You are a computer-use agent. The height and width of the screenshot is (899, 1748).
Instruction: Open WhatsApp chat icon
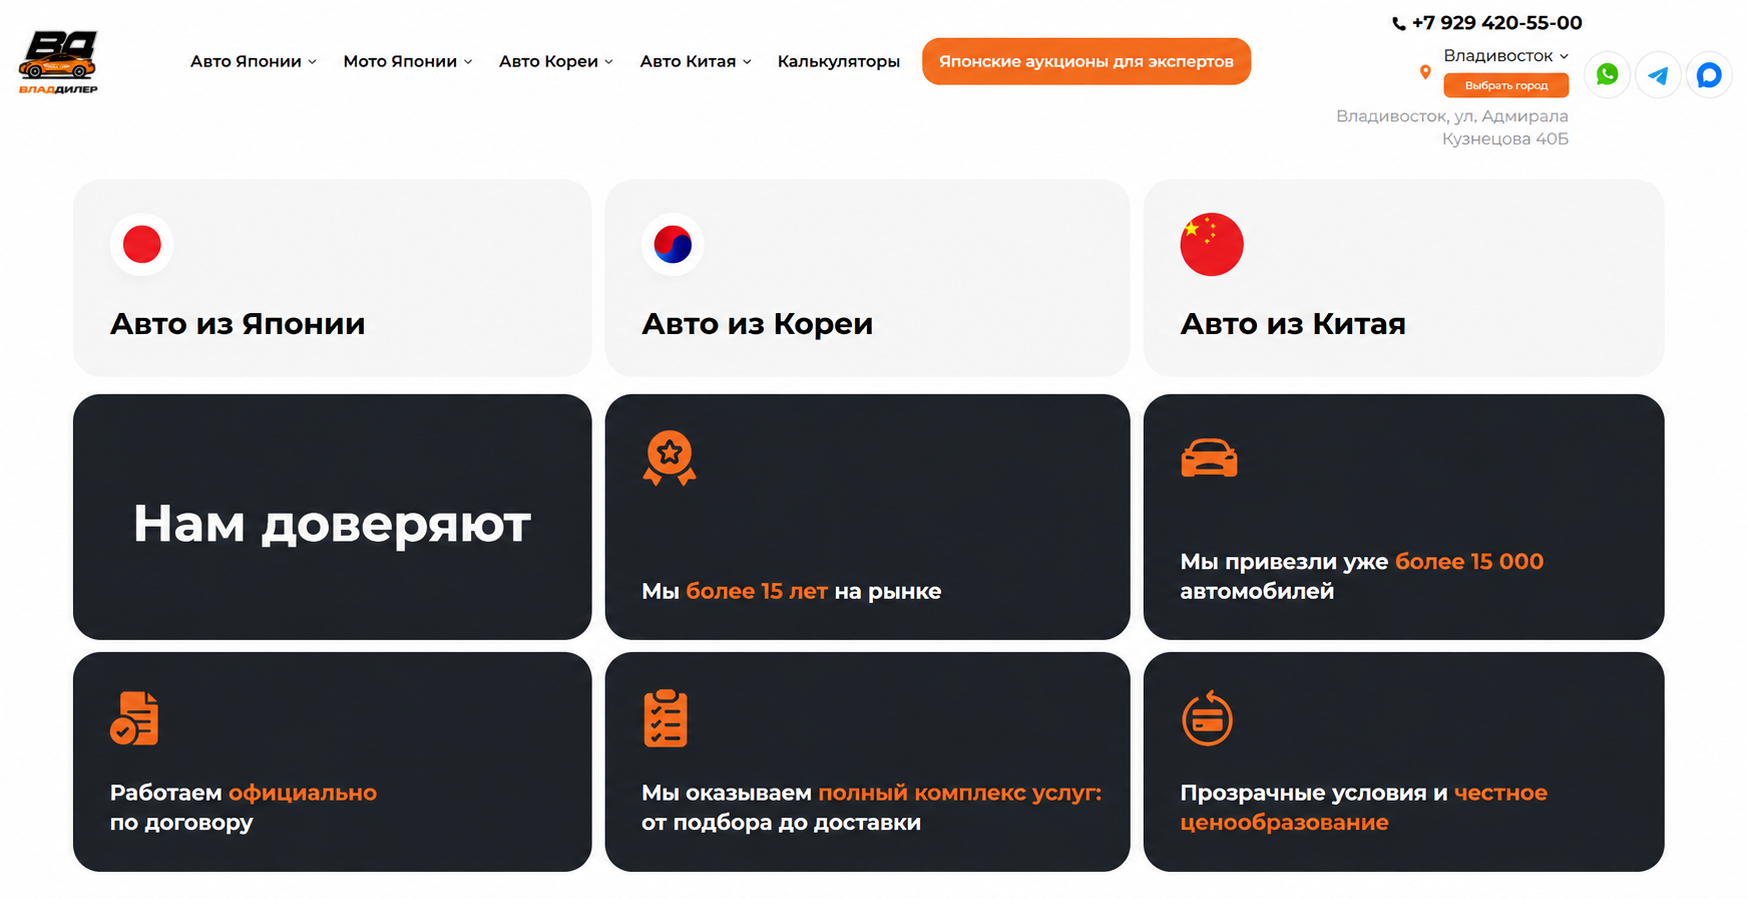point(1607,75)
